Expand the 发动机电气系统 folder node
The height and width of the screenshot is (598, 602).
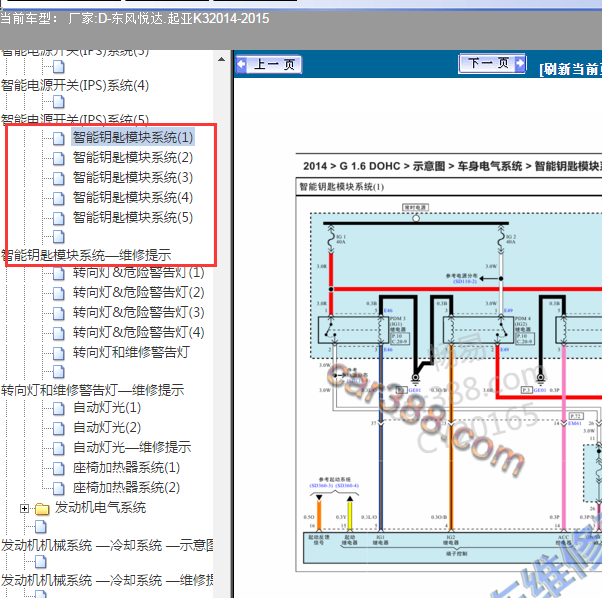point(25,509)
